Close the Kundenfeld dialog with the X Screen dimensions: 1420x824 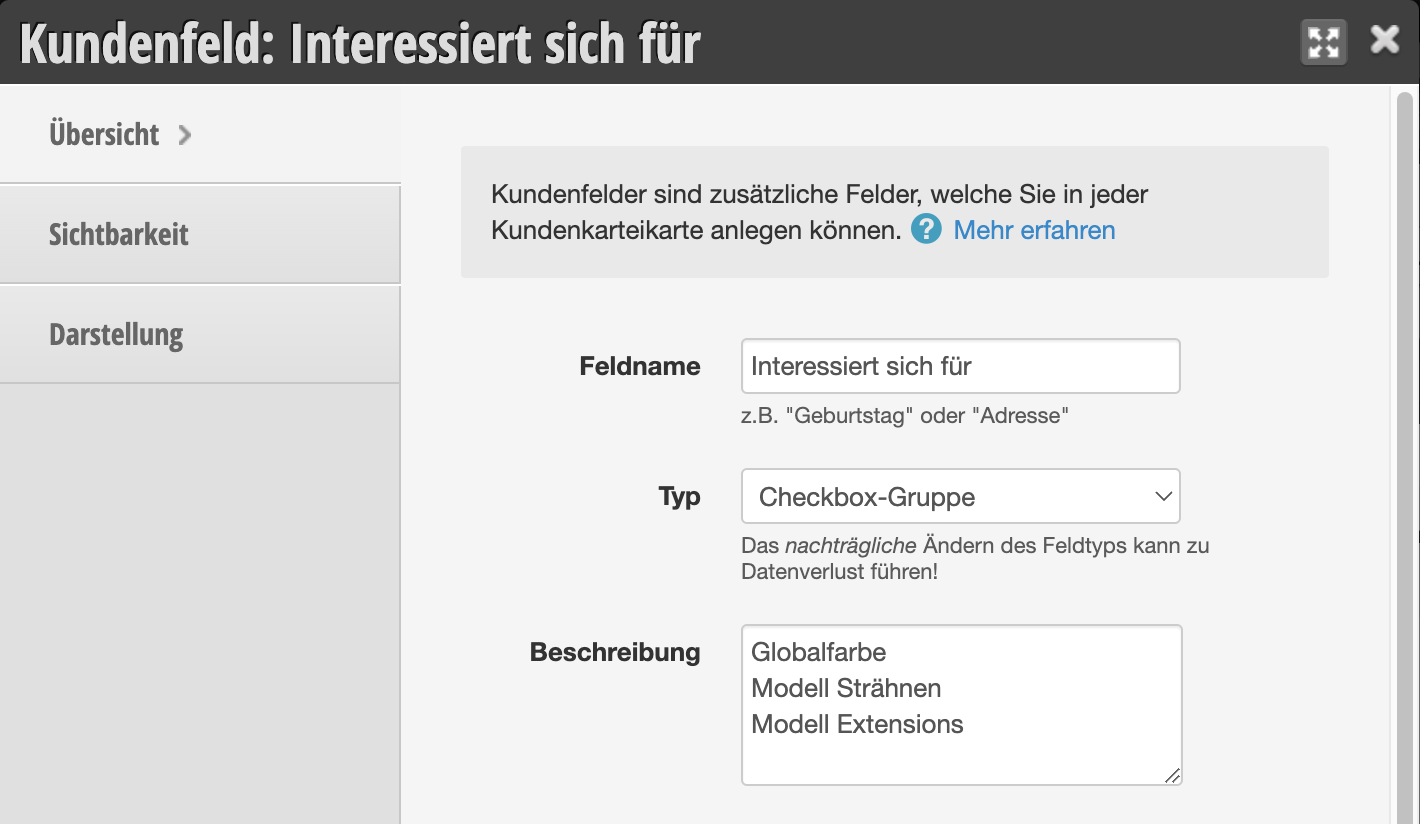point(1385,40)
